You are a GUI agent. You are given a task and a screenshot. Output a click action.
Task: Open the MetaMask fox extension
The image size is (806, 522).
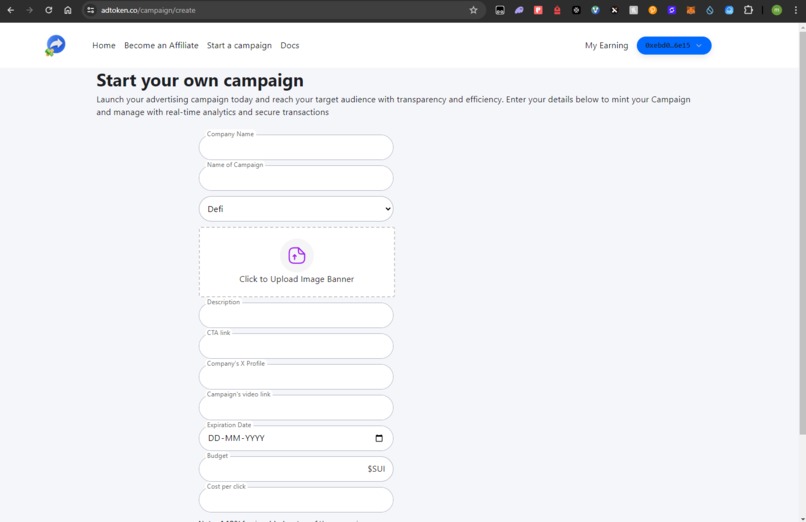click(691, 10)
